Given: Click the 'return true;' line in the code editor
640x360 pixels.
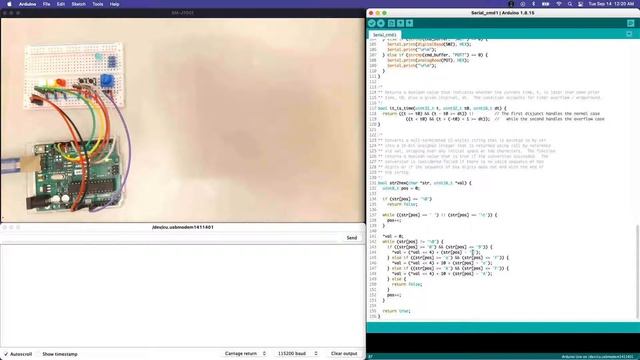Looking at the screenshot, I should tap(396, 311).
